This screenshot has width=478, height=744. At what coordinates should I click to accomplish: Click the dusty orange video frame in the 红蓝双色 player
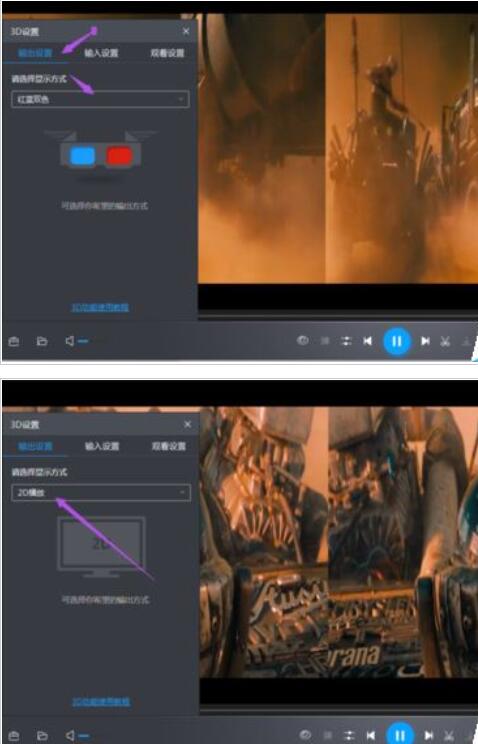[337, 148]
